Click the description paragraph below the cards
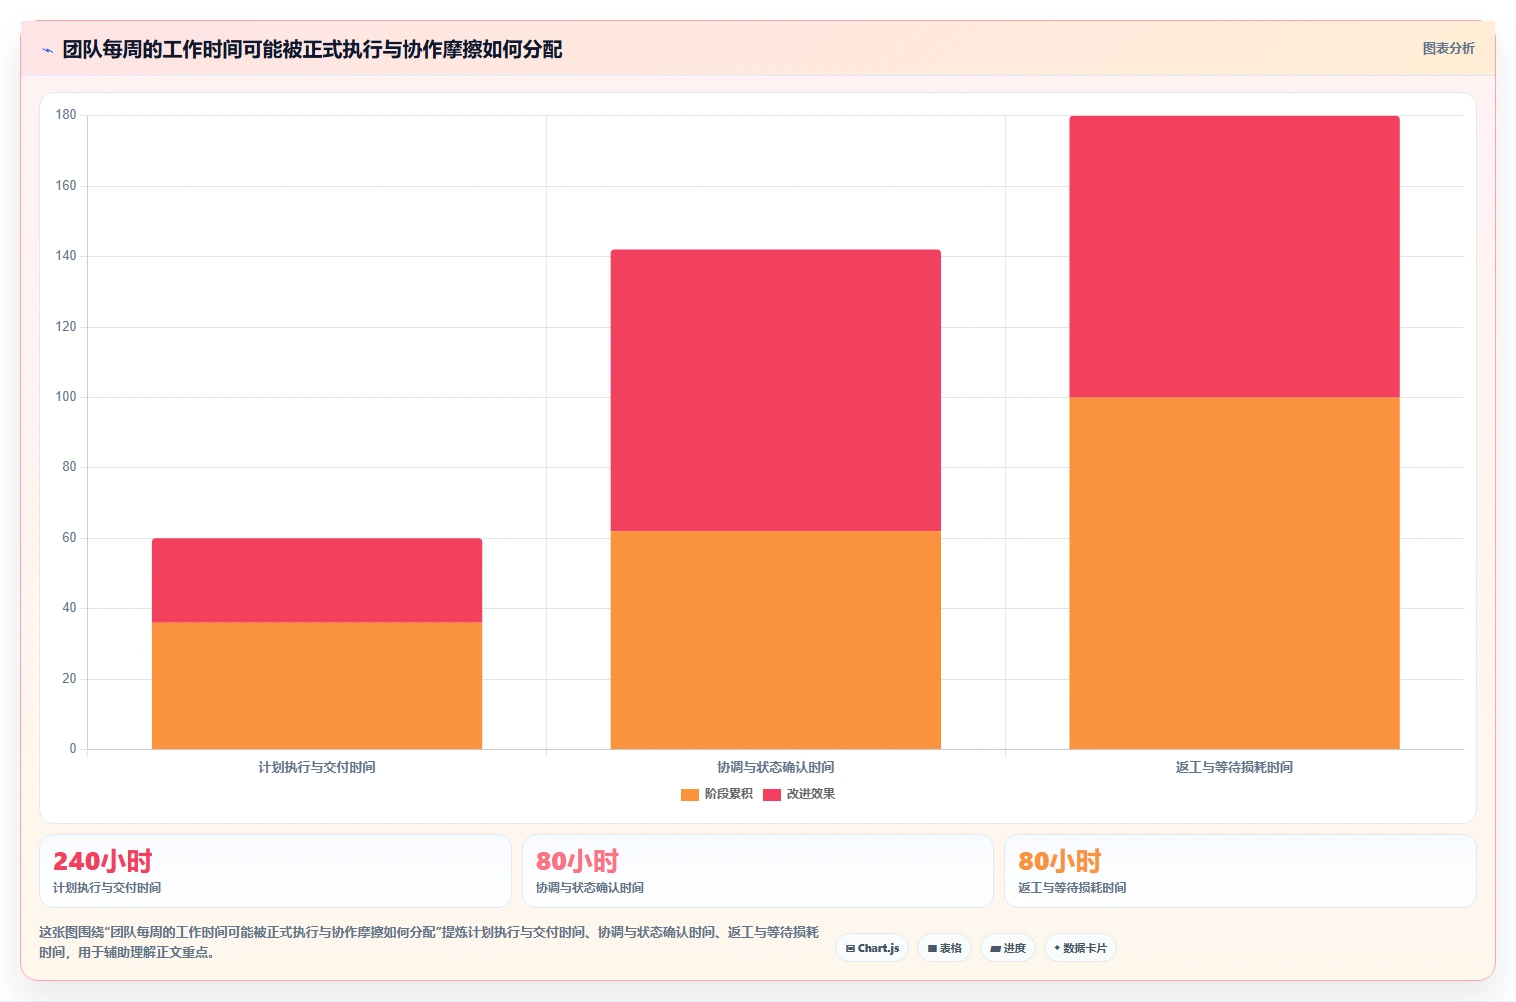Image resolution: width=1516 pixels, height=1002 pixels. tap(429, 942)
